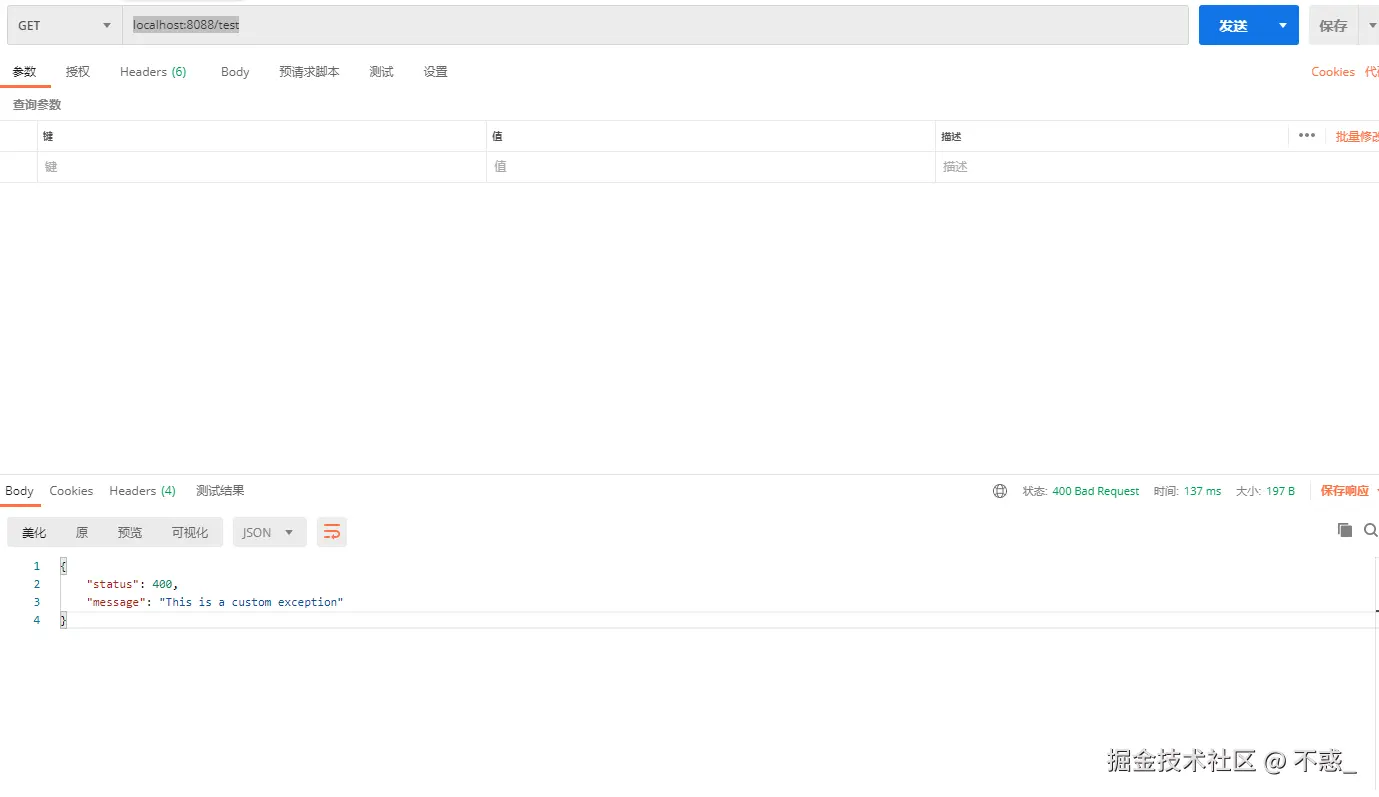Viewport: 1379px width, 797px height.
Task: Expand the arrow next to 保存
Action: pos(1371,26)
